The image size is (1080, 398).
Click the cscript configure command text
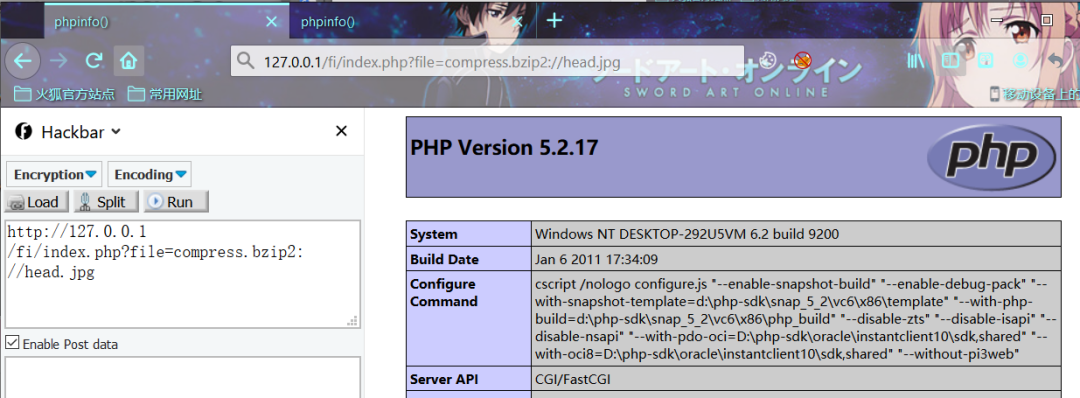tap(796, 320)
